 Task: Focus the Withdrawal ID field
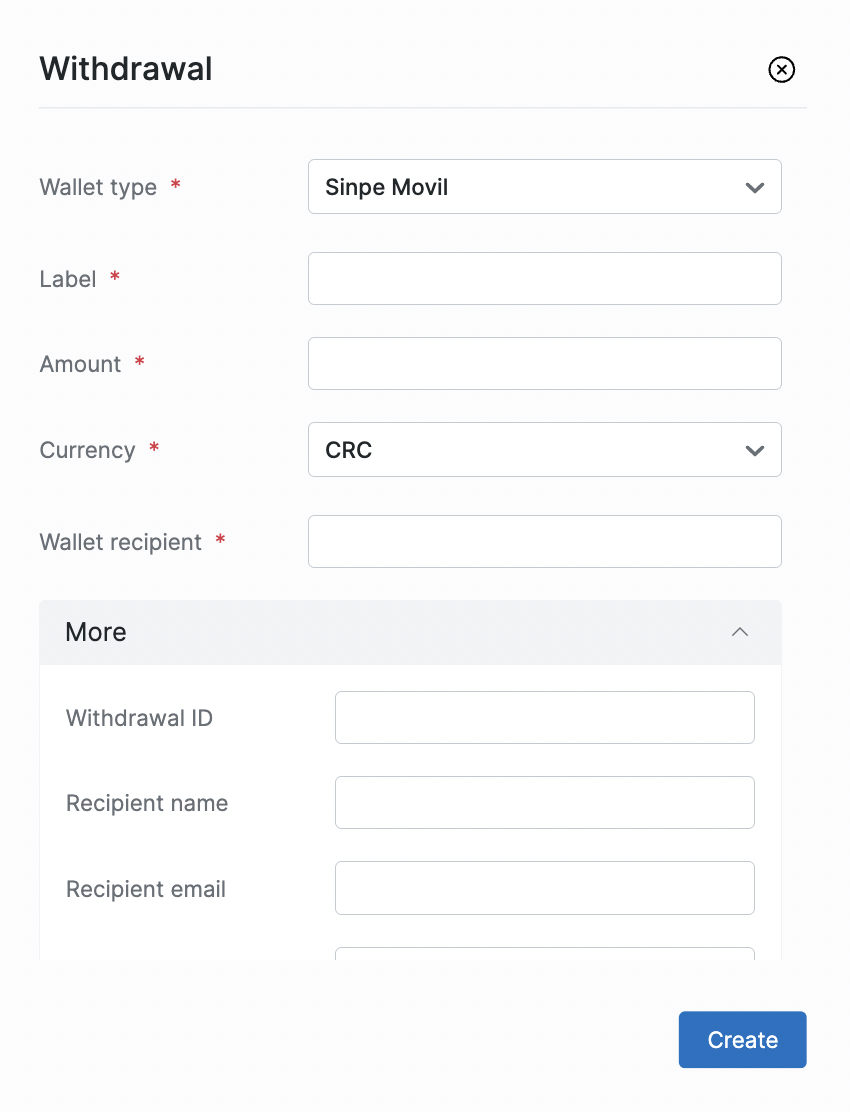(x=544, y=717)
